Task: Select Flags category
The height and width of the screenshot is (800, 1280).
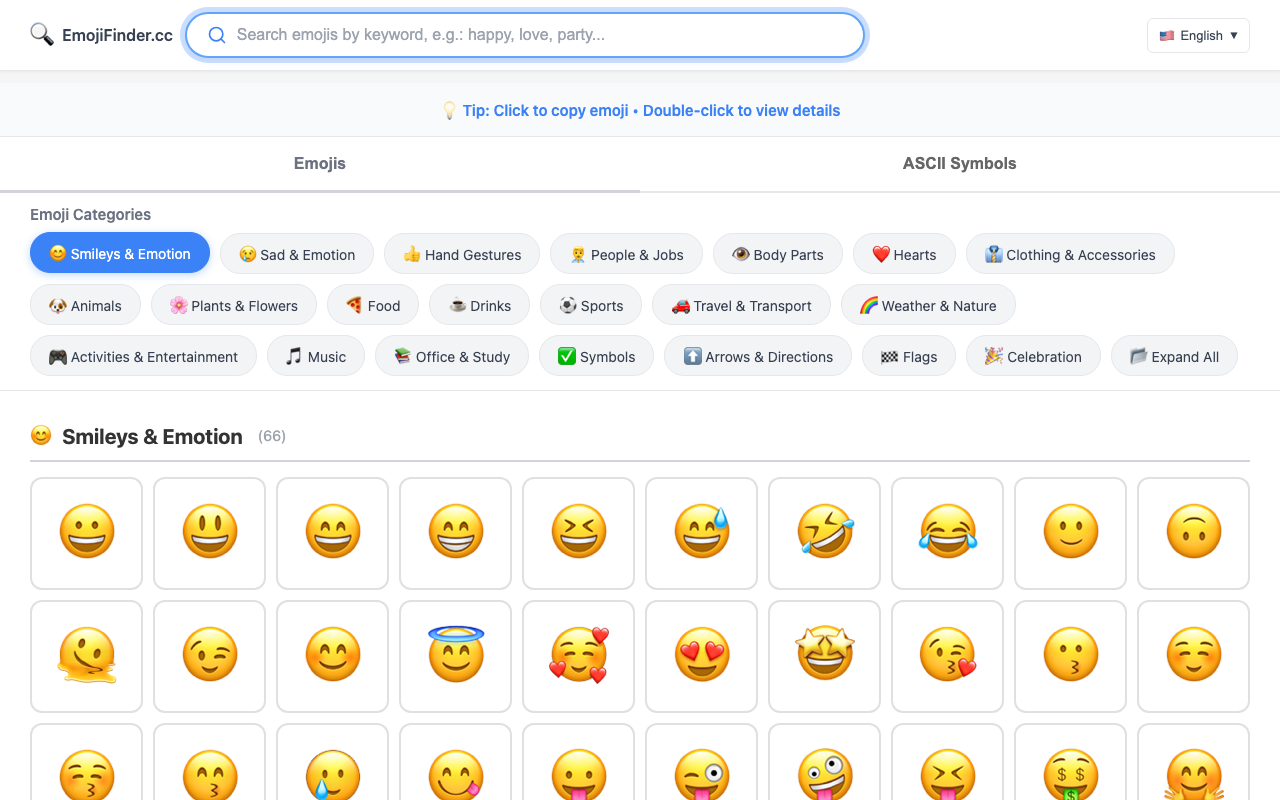Action: pyautogui.click(x=909, y=356)
